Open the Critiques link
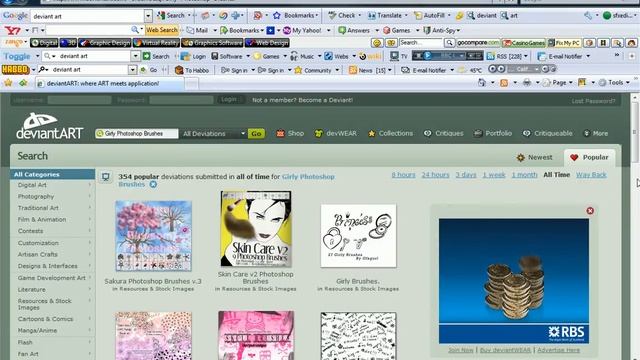This screenshot has width=640, height=360. click(x=442, y=133)
